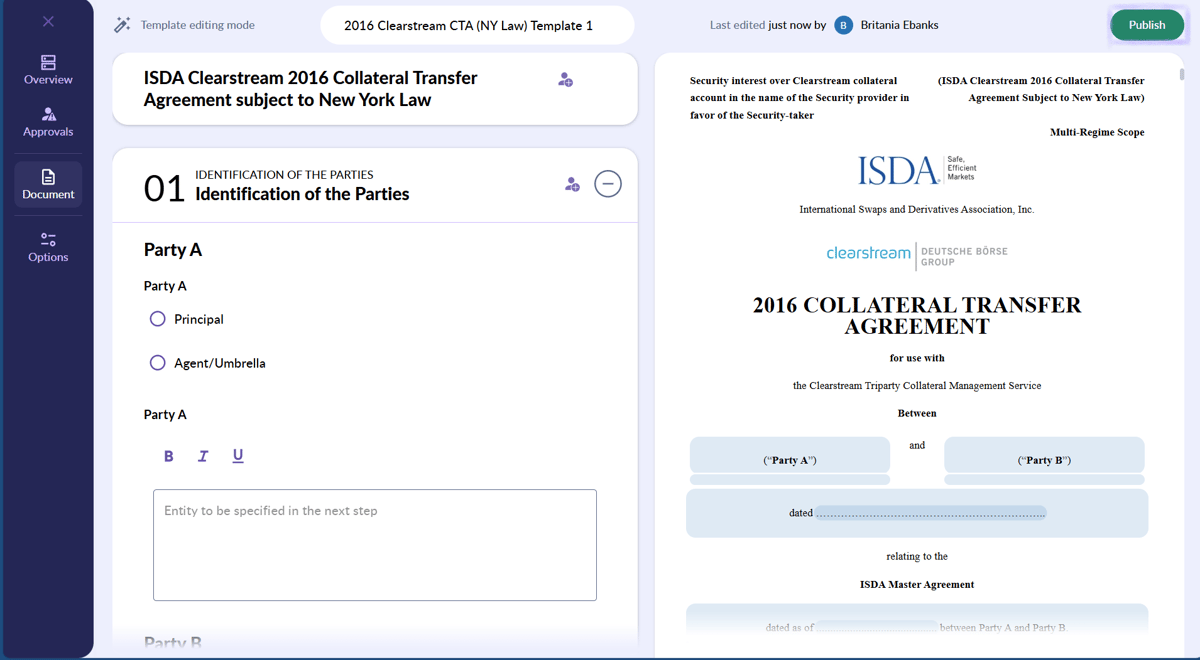
Task: Select the Principal radio option
Action: (157, 319)
